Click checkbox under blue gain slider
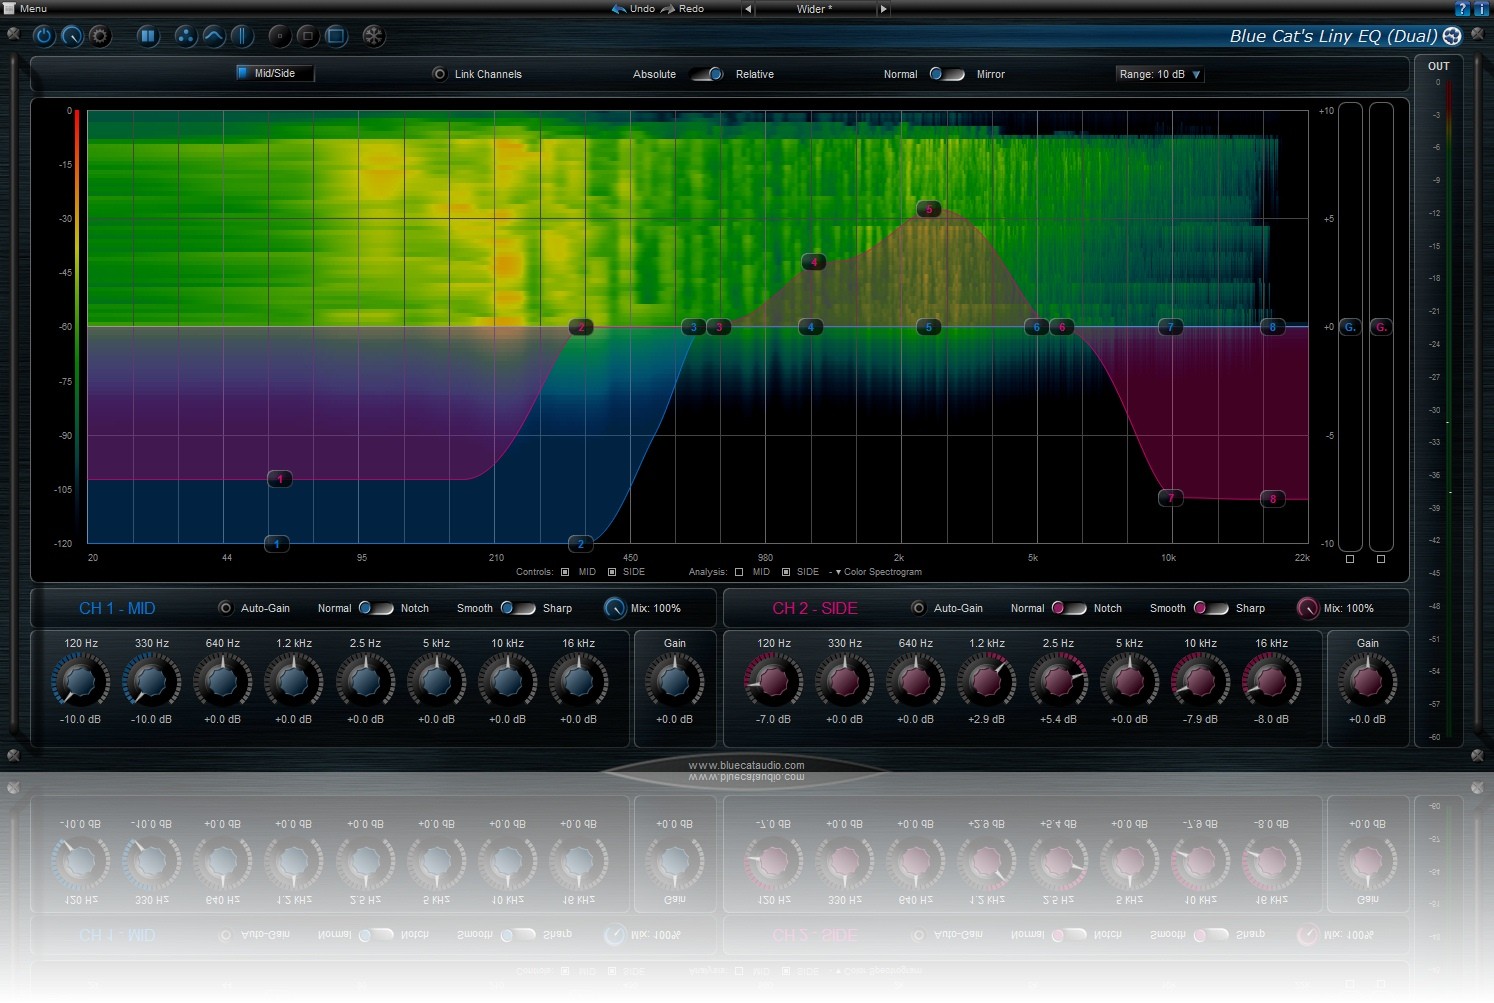Image resolution: width=1494 pixels, height=1003 pixels. click(1350, 559)
